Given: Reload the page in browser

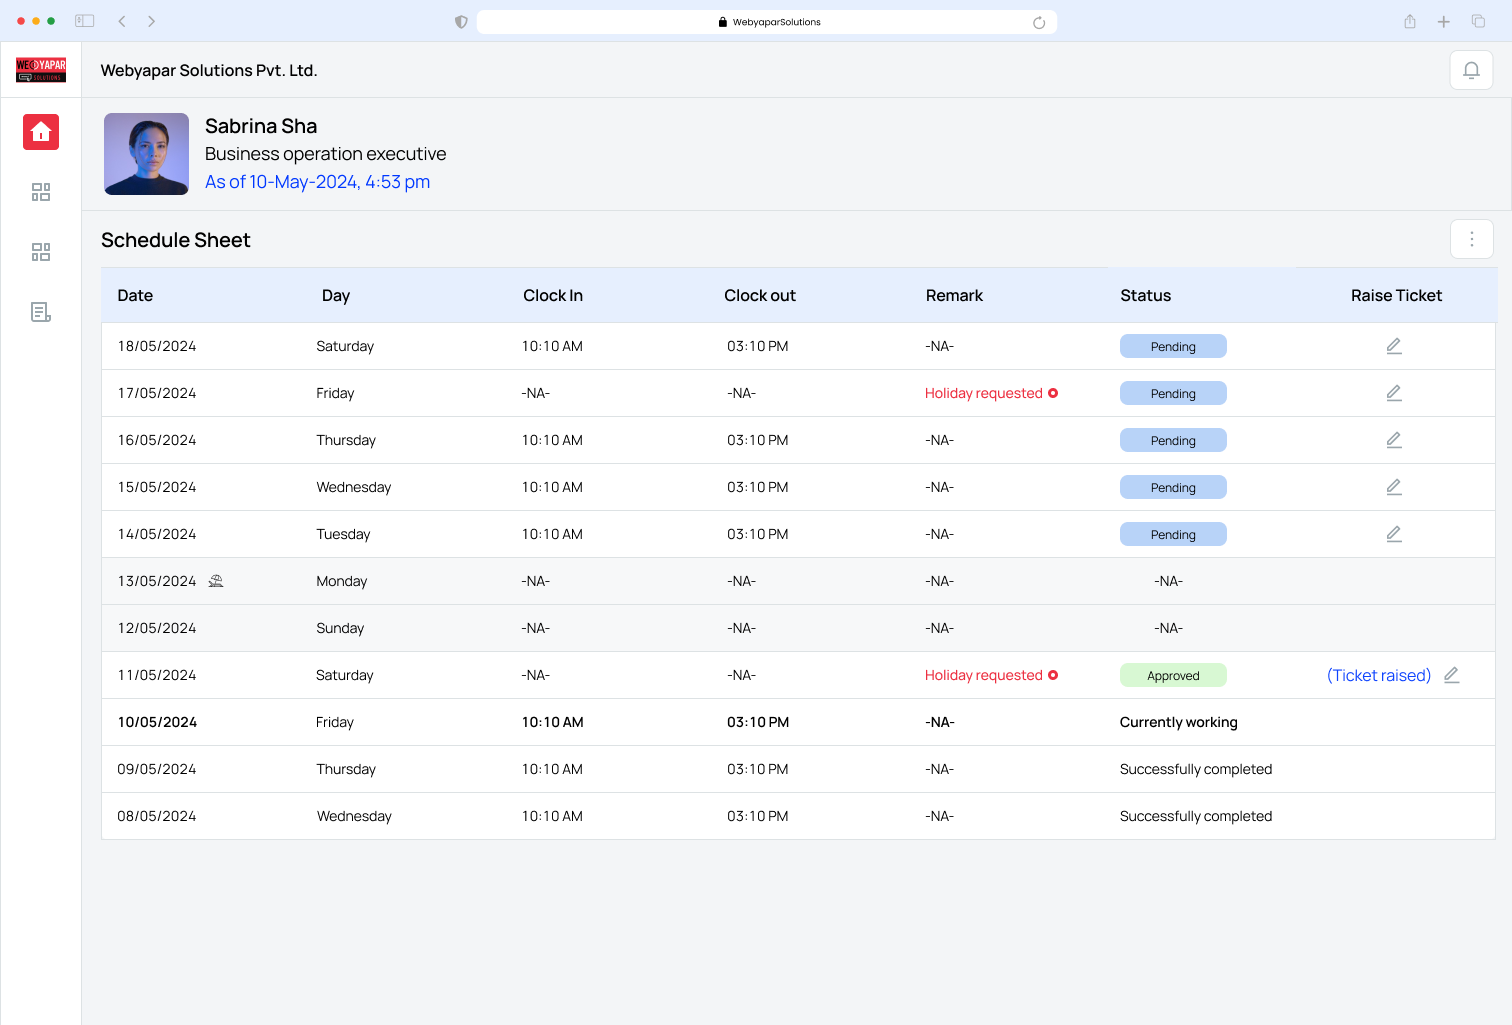Looking at the screenshot, I should coord(1039,22).
